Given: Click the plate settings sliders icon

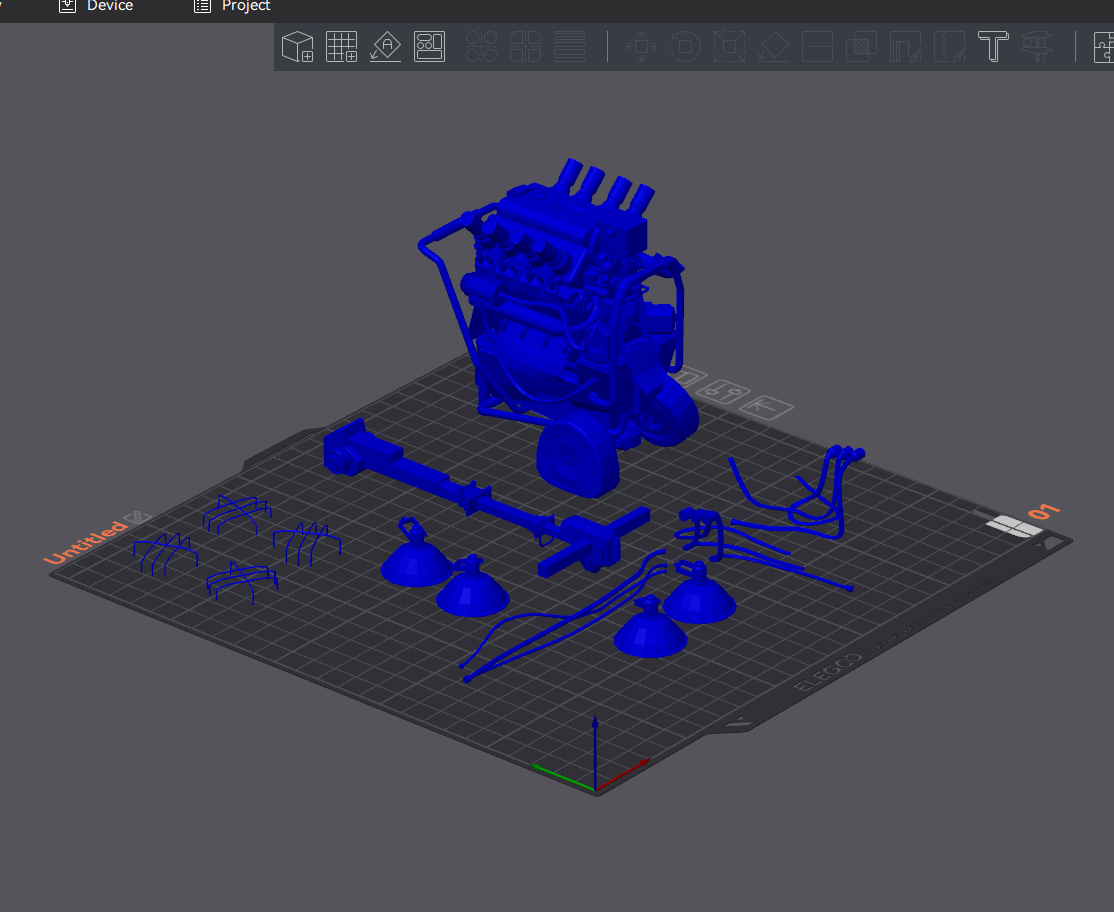Looking at the screenshot, I should pyautogui.click(x=724, y=391).
